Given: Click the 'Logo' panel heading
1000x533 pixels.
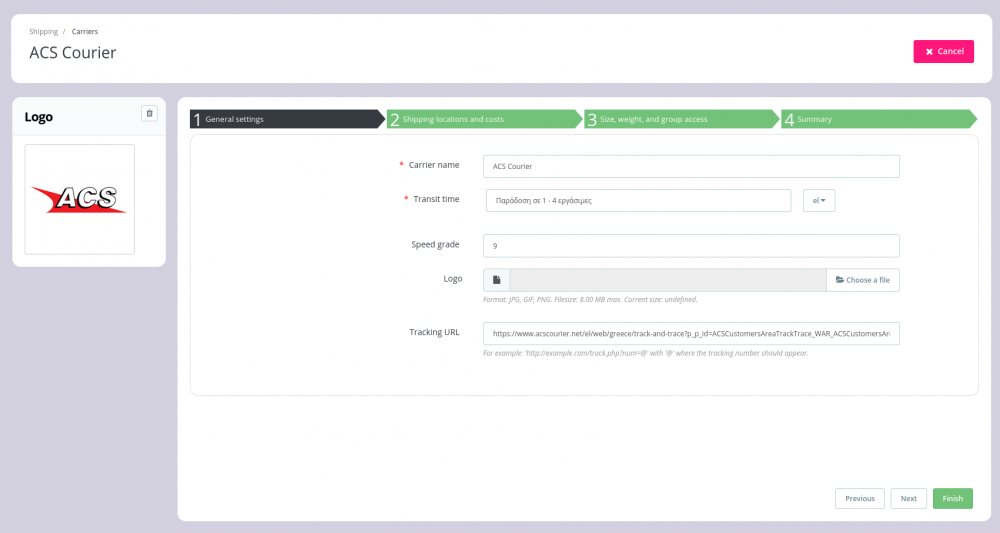Looking at the screenshot, I should tap(39, 117).
